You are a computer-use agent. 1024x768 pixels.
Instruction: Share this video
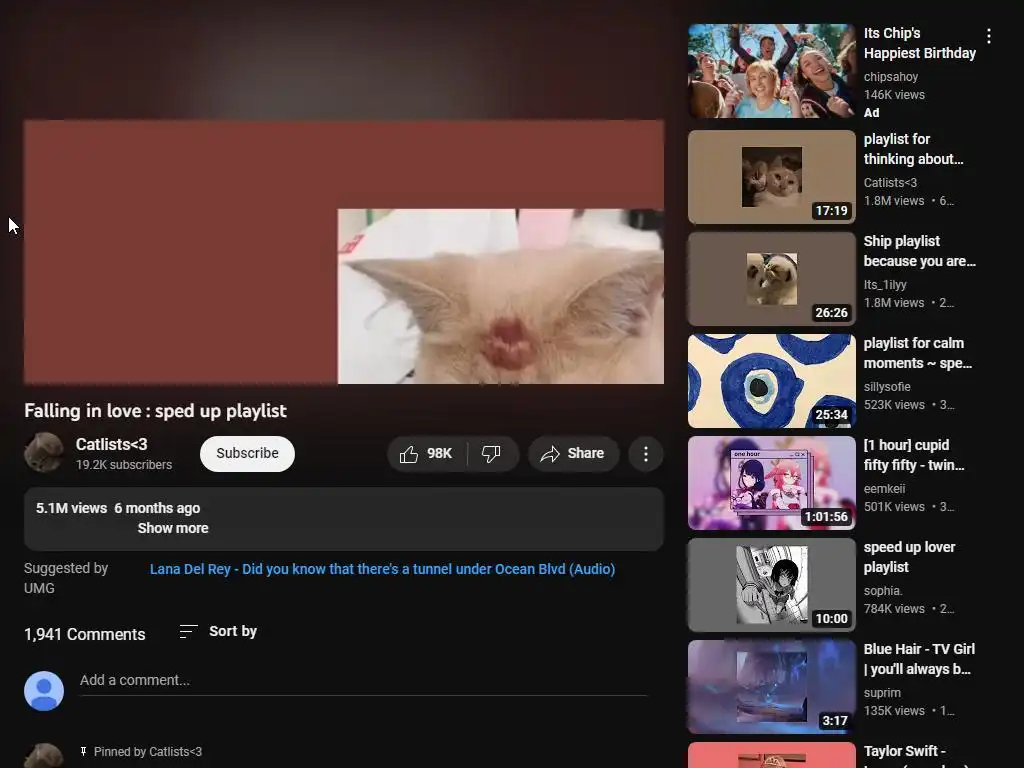click(x=573, y=454)
